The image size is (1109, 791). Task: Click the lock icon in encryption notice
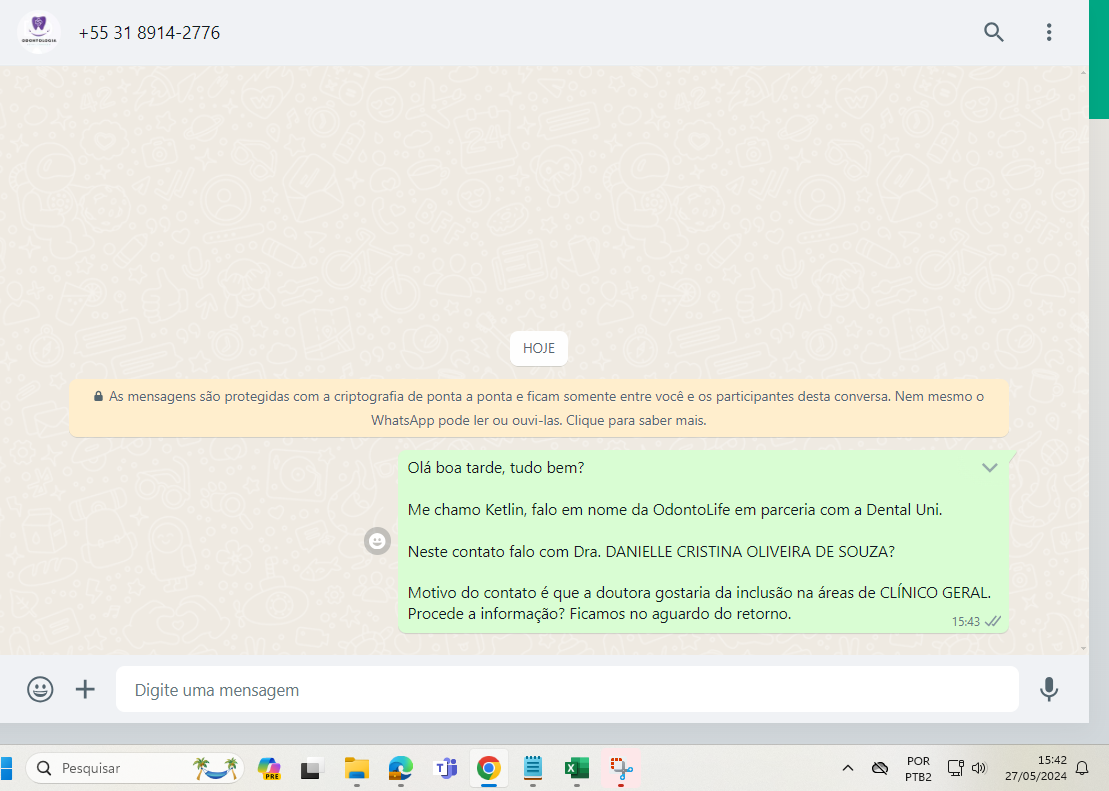(98, 396)
